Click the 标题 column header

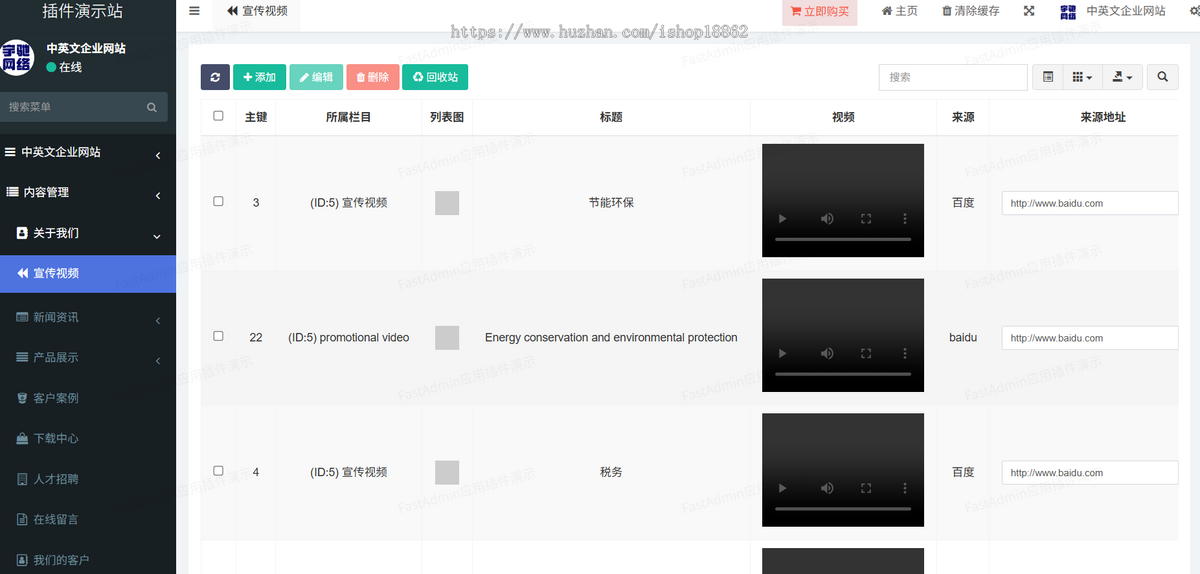[x=611, y=117]
